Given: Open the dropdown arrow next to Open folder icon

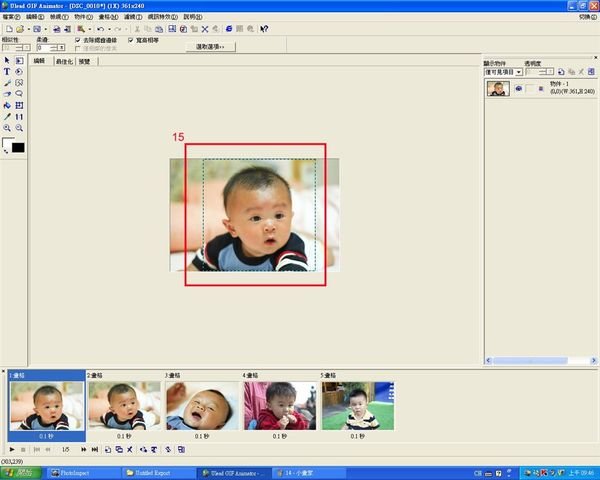Looking at the screenshot, I should pos(29,29).
